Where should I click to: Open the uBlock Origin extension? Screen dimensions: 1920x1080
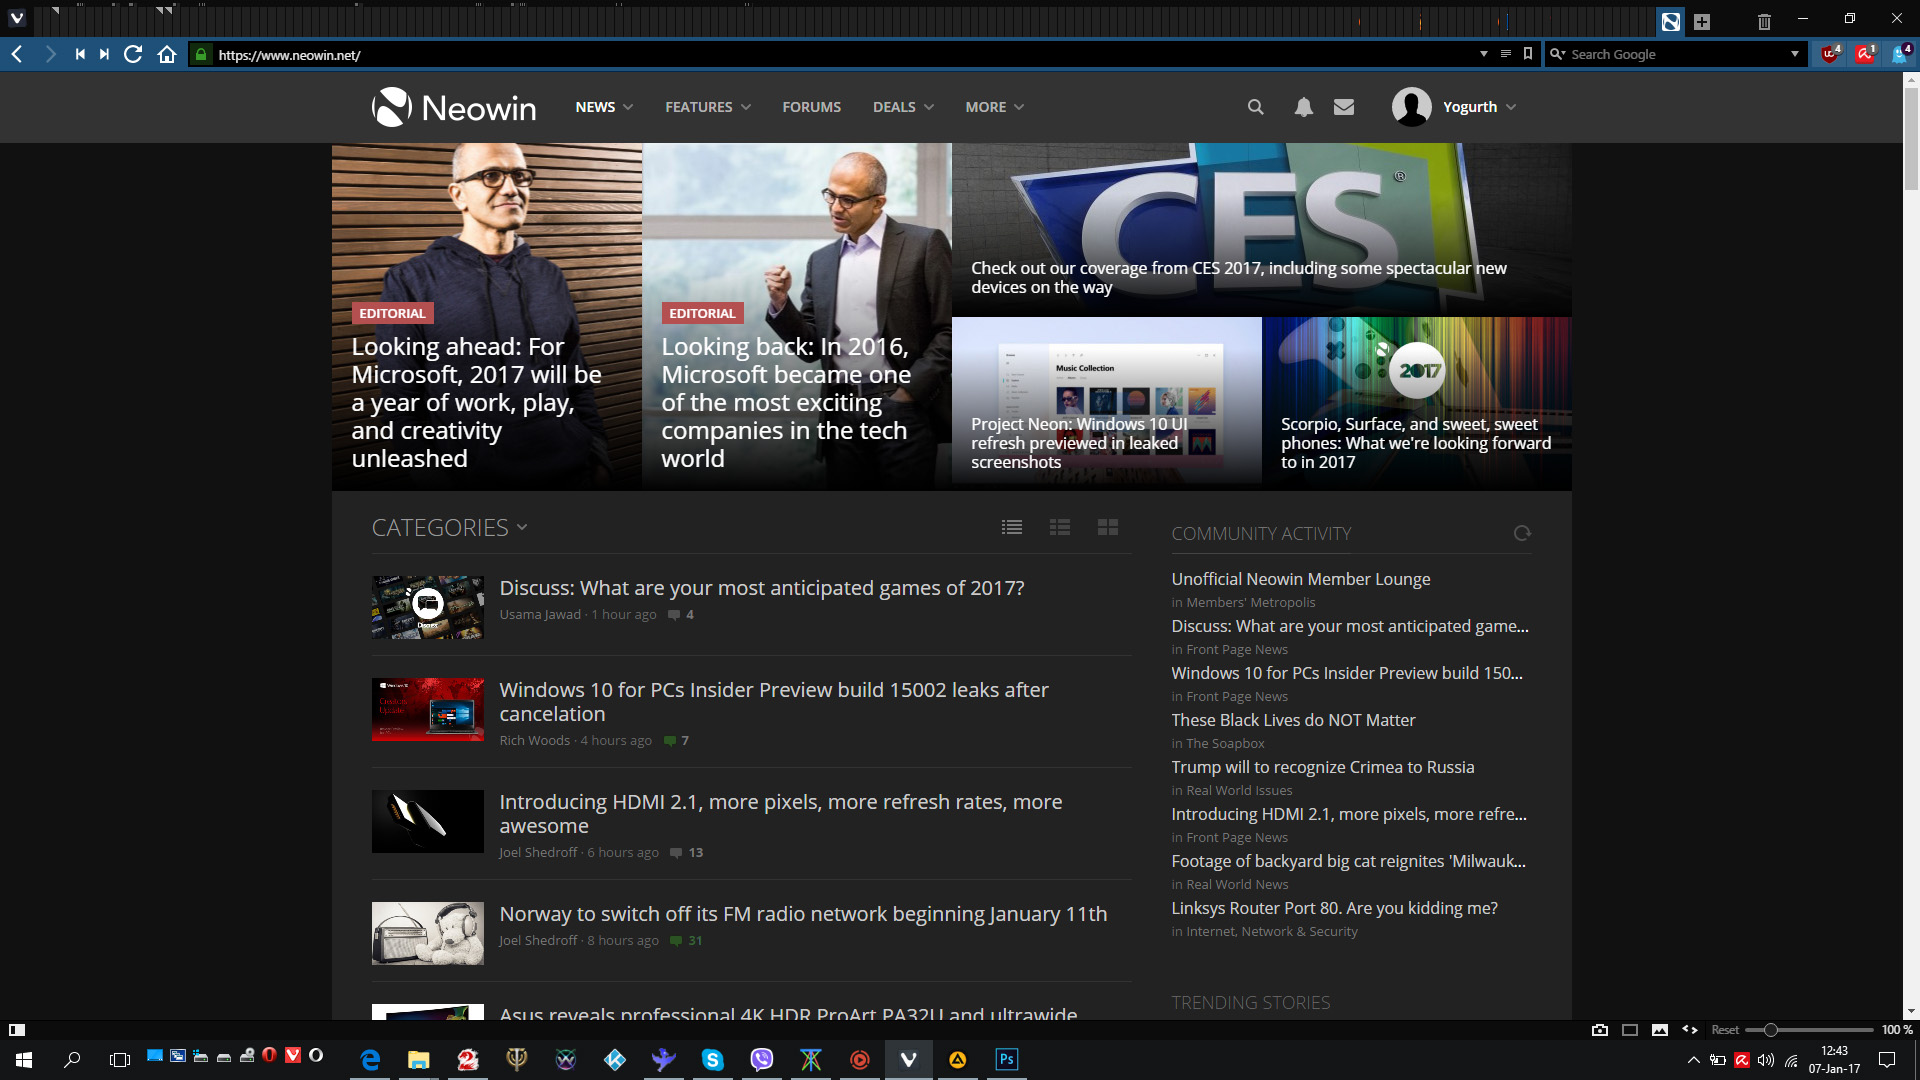tap(1830, 54)
